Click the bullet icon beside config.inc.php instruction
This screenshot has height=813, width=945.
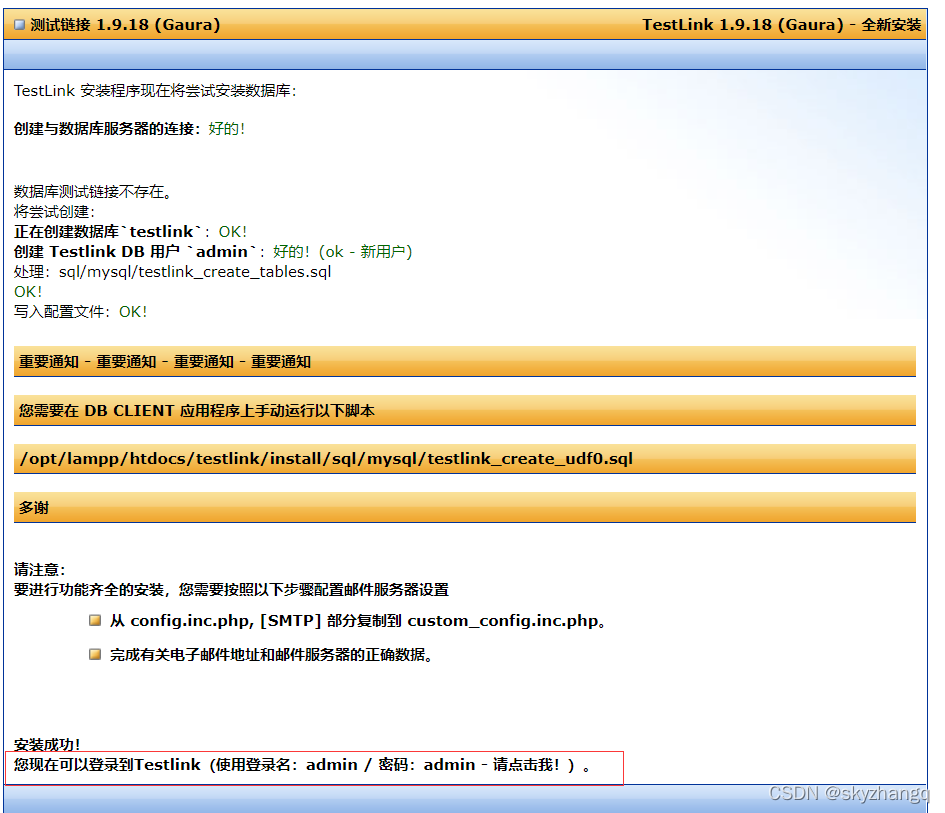(x=95, y=620)
